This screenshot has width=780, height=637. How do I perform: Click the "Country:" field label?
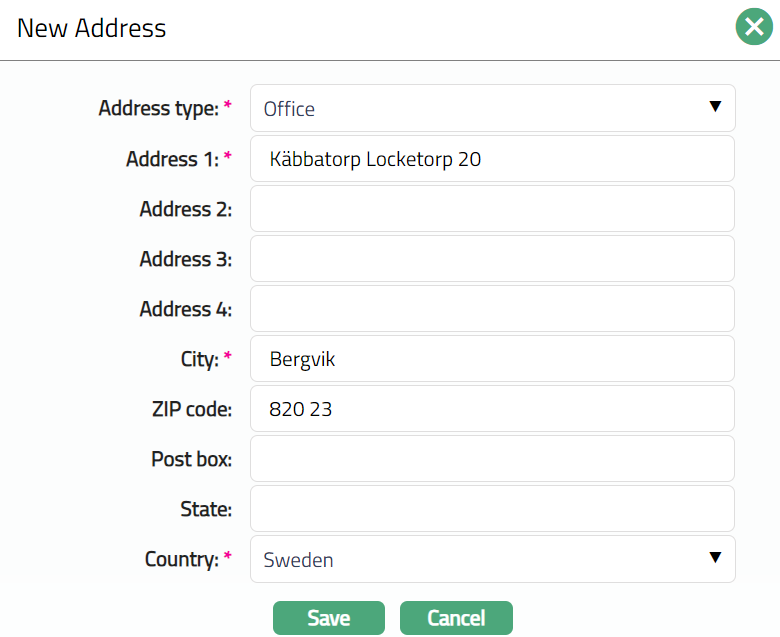(181, 559)
